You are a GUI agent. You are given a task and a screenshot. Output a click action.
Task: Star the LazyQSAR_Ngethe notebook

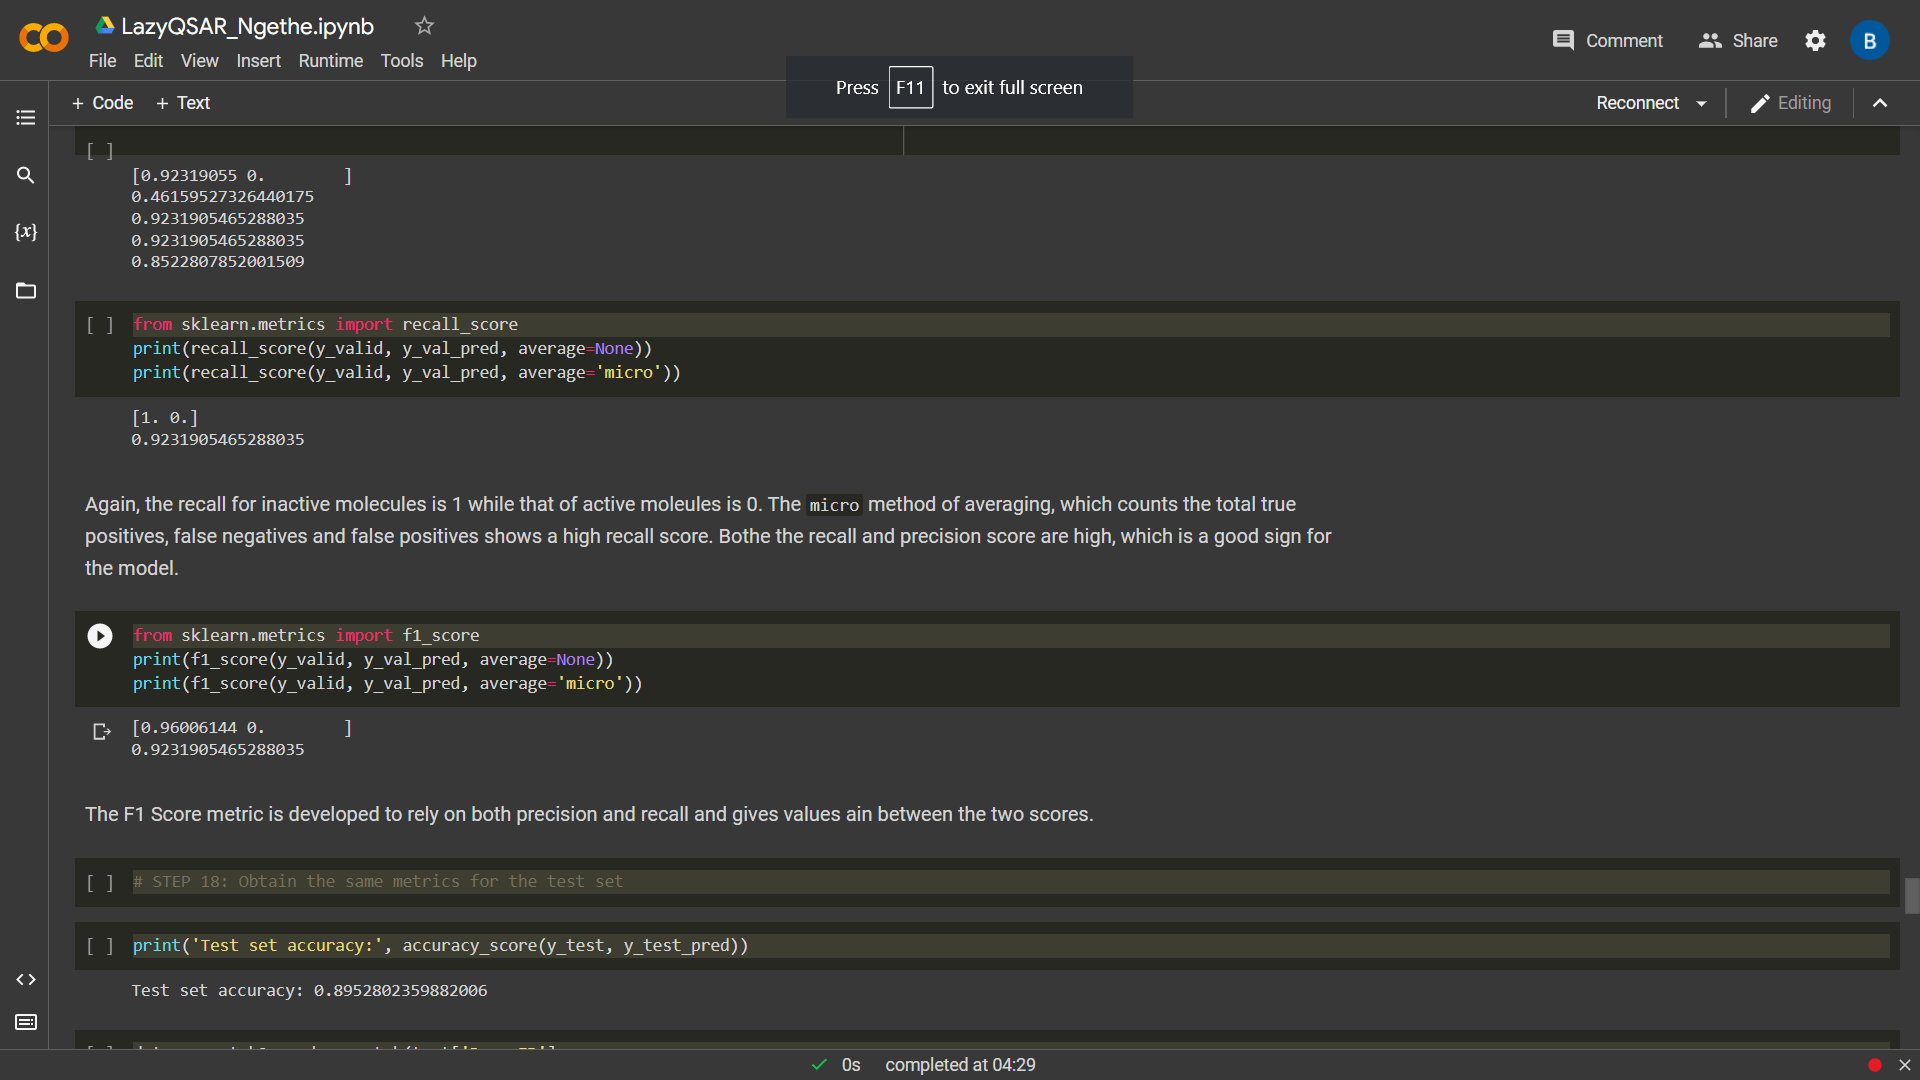tap(424, 26)
